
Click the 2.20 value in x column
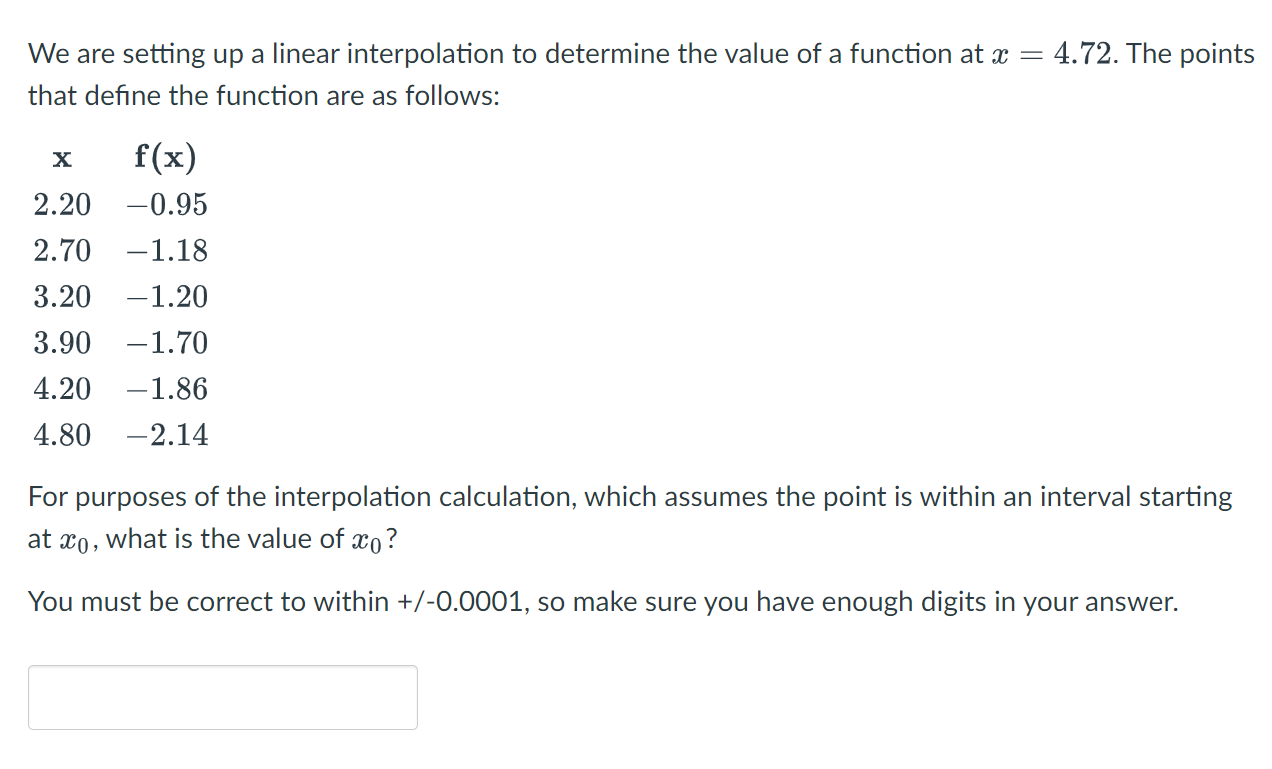(x=61, y=205)
